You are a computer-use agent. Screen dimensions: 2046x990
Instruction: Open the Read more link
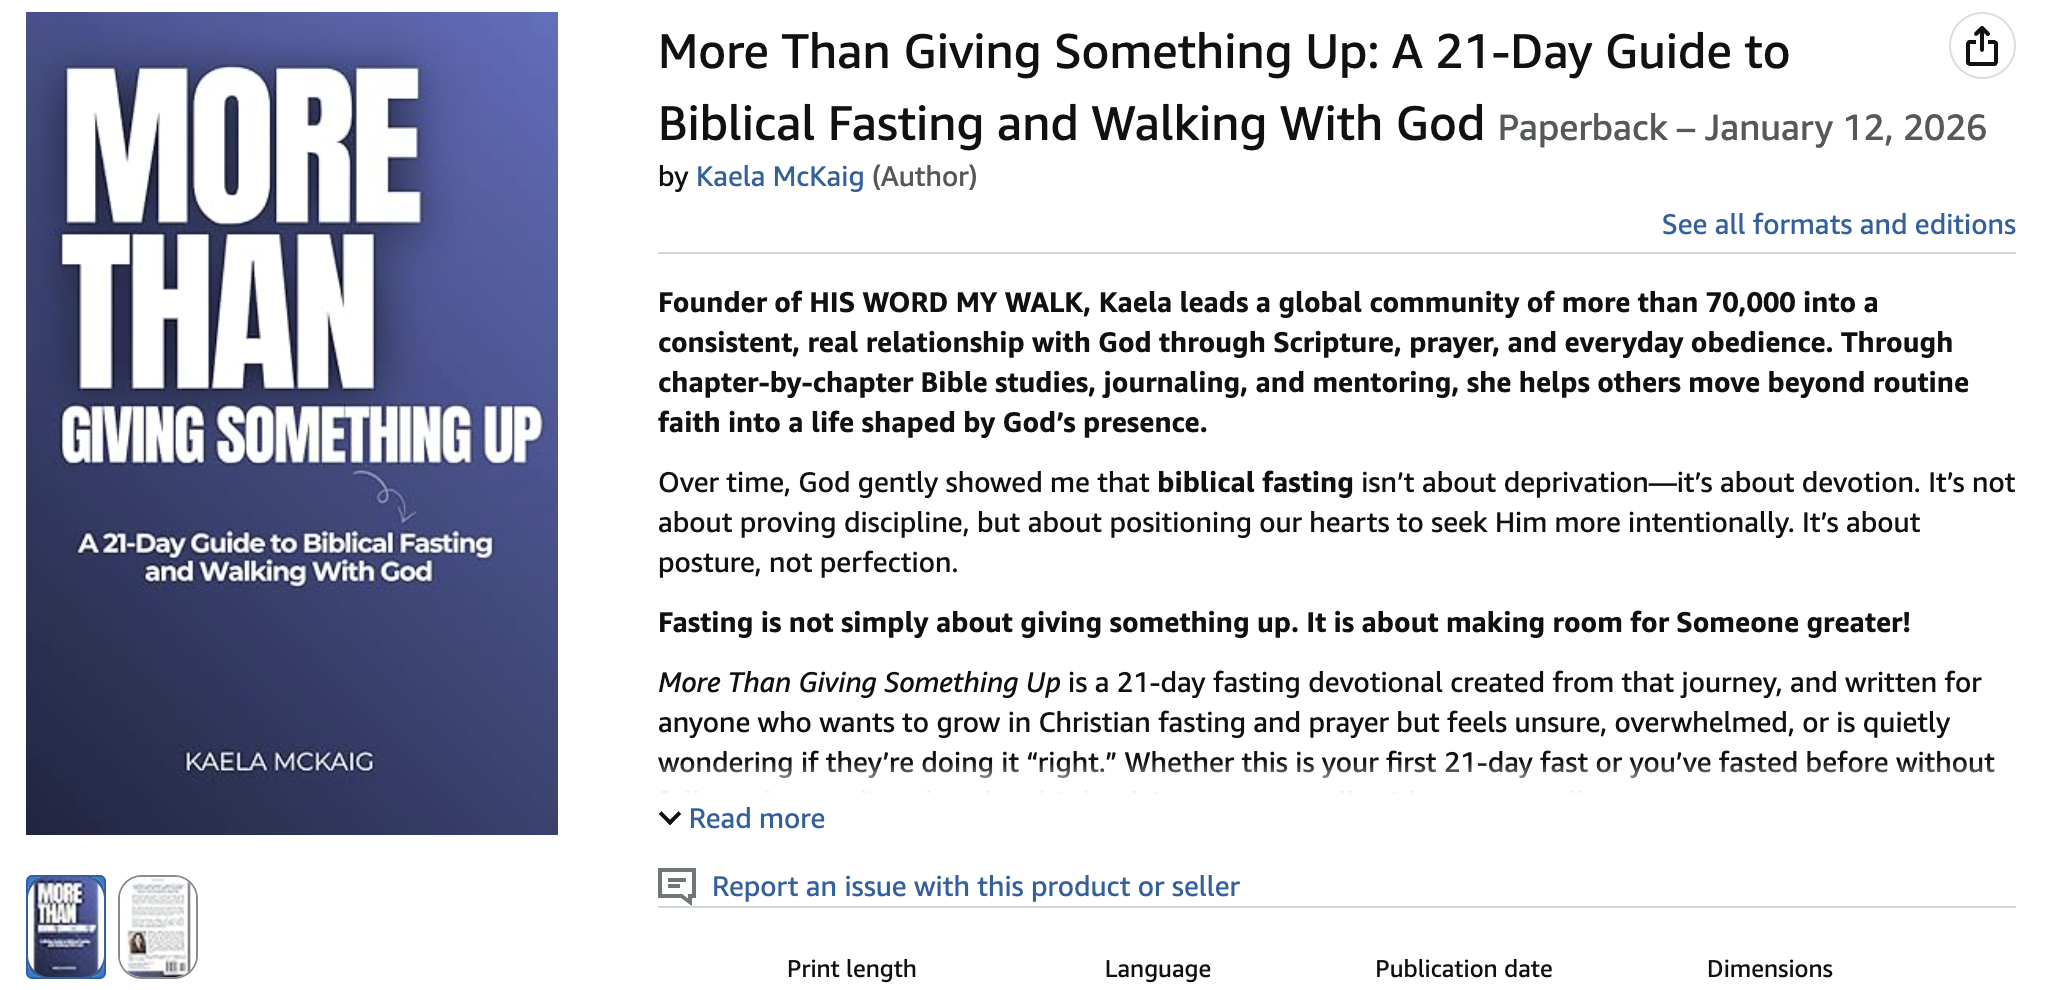756,818
